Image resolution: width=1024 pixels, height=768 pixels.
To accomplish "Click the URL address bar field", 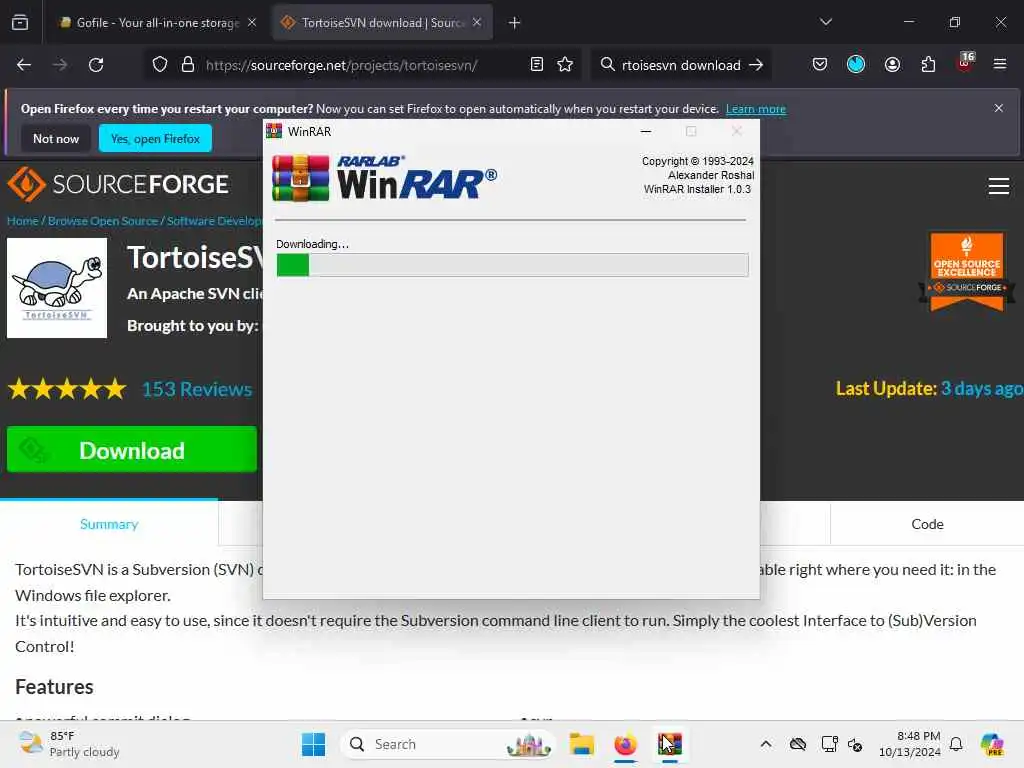I will [362, 65].
